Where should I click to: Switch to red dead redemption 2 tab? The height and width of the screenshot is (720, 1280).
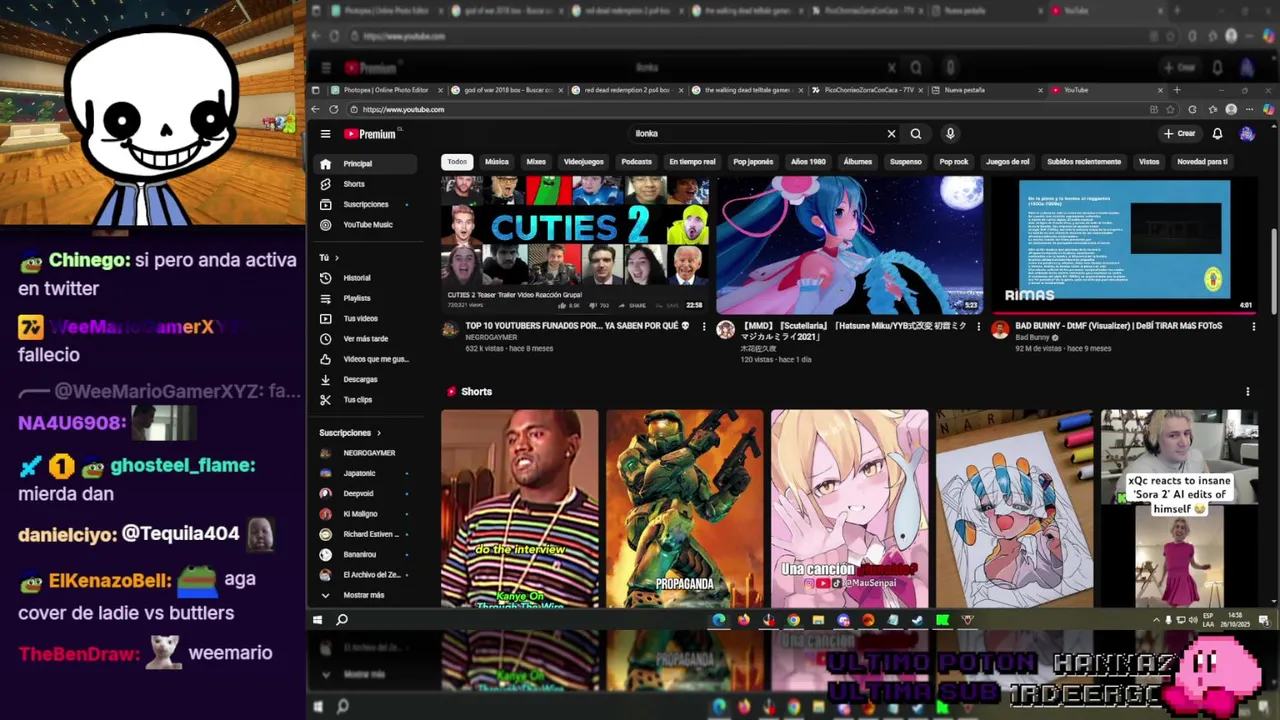point(627,90)
